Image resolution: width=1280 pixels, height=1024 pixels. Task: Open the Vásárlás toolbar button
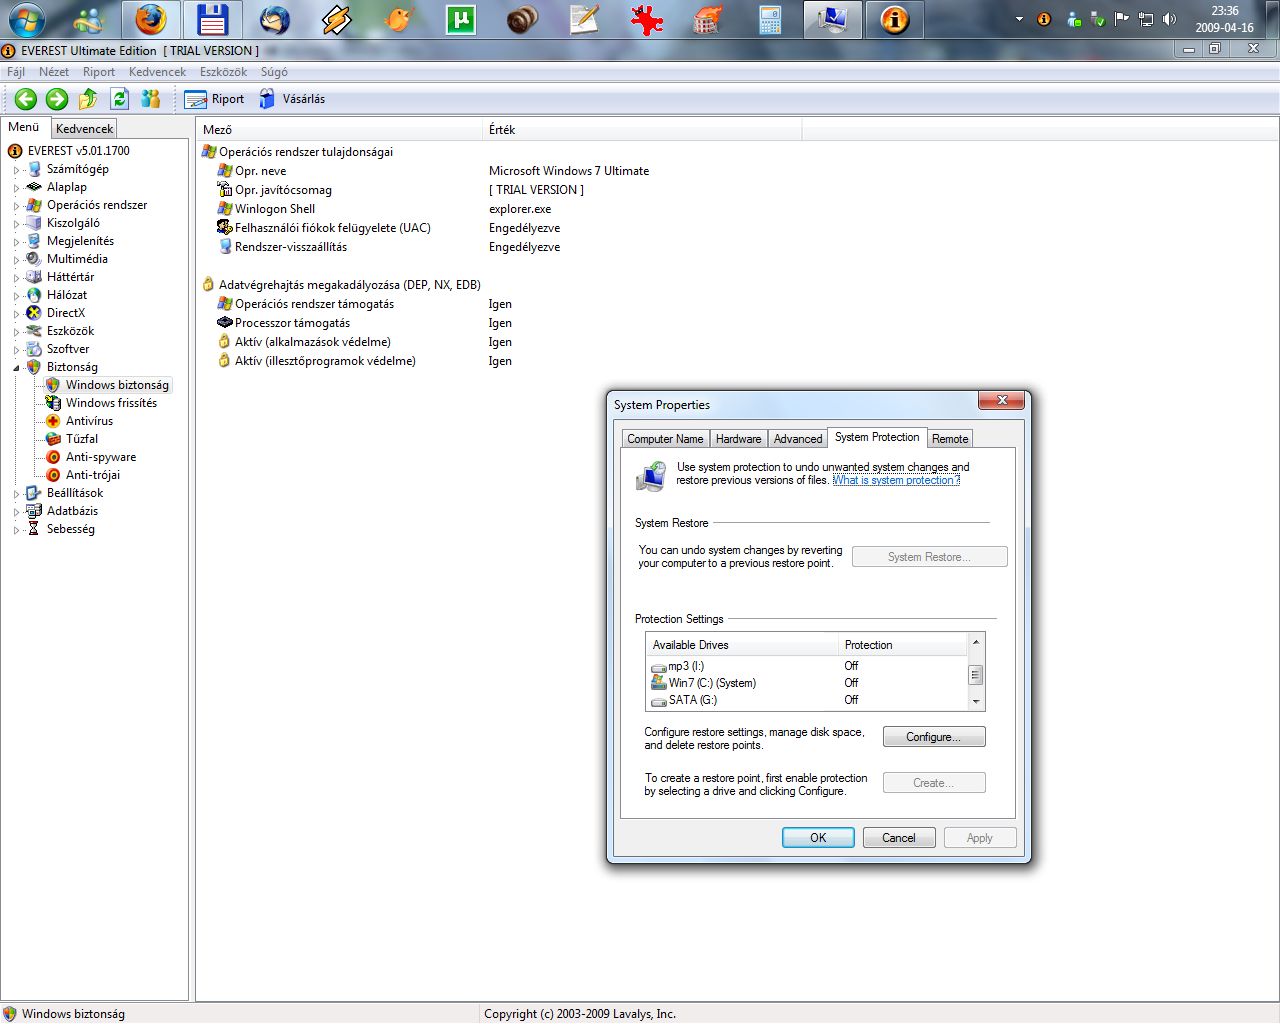(292, 99)
